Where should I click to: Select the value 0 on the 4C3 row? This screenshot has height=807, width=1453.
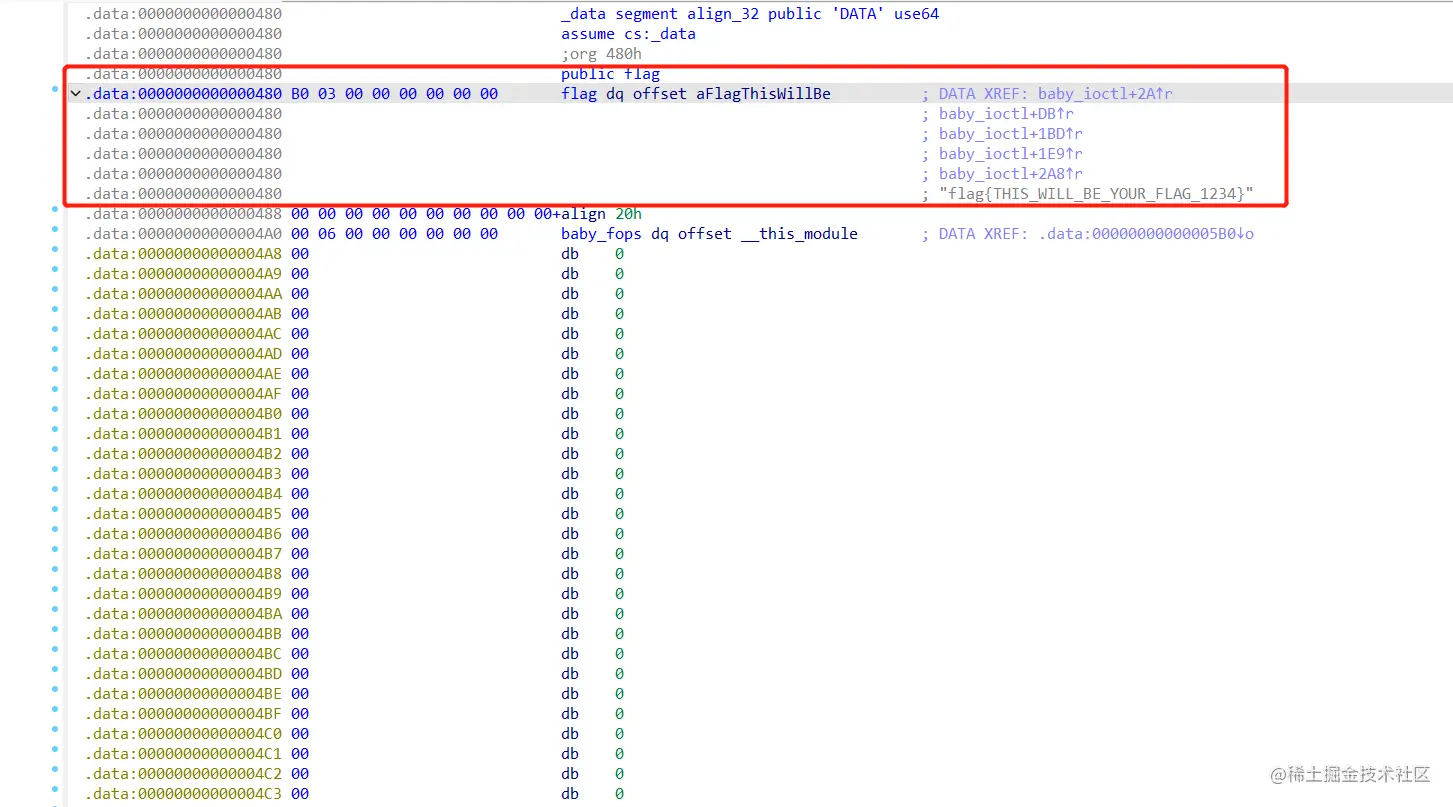(619, 794)
